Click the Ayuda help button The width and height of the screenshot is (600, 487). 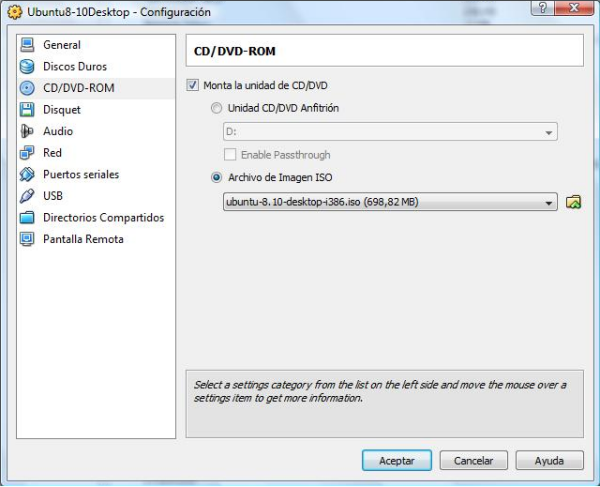(x=549, y=461)
